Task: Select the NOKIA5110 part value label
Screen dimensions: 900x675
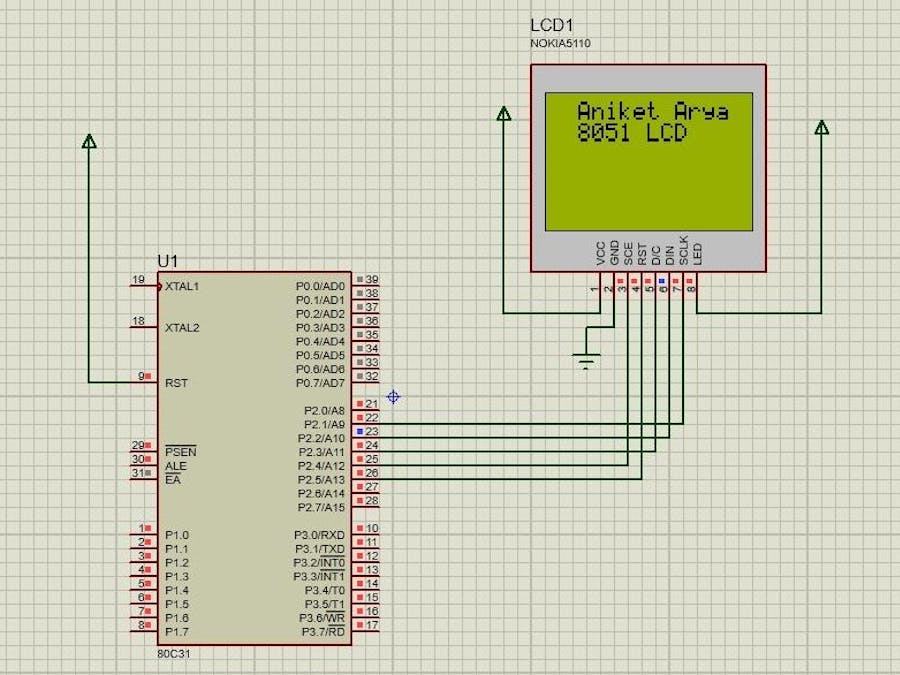Action: (560, 44)
